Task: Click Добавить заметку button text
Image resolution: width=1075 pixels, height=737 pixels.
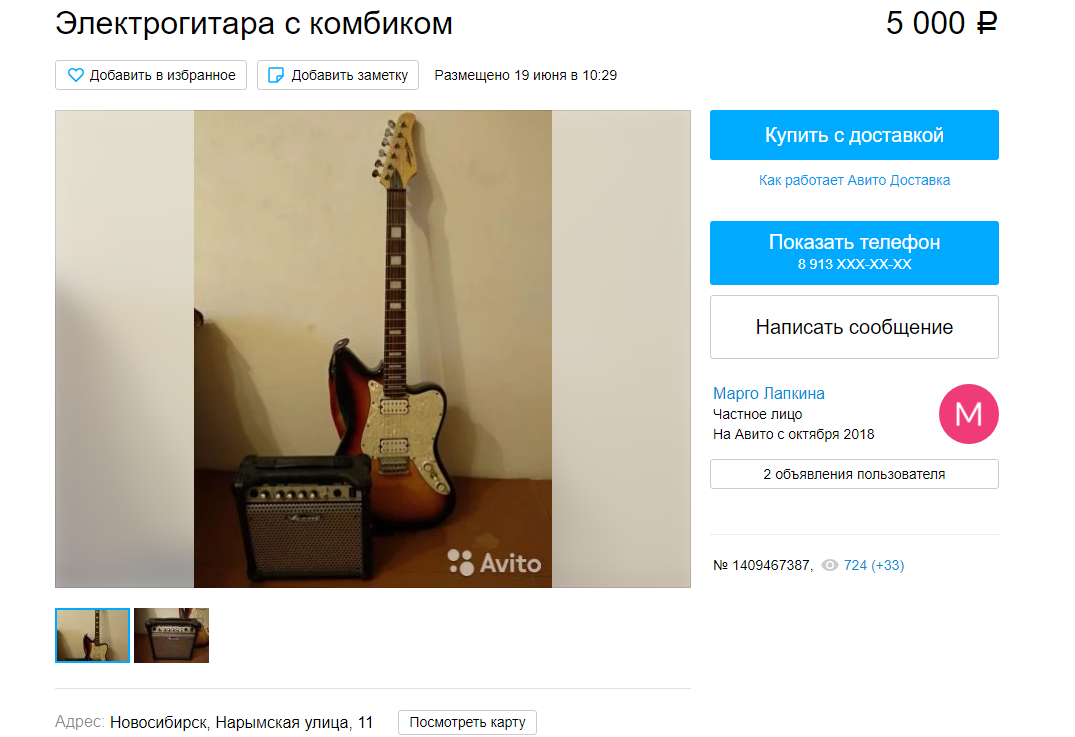Action: pos(350,75)
